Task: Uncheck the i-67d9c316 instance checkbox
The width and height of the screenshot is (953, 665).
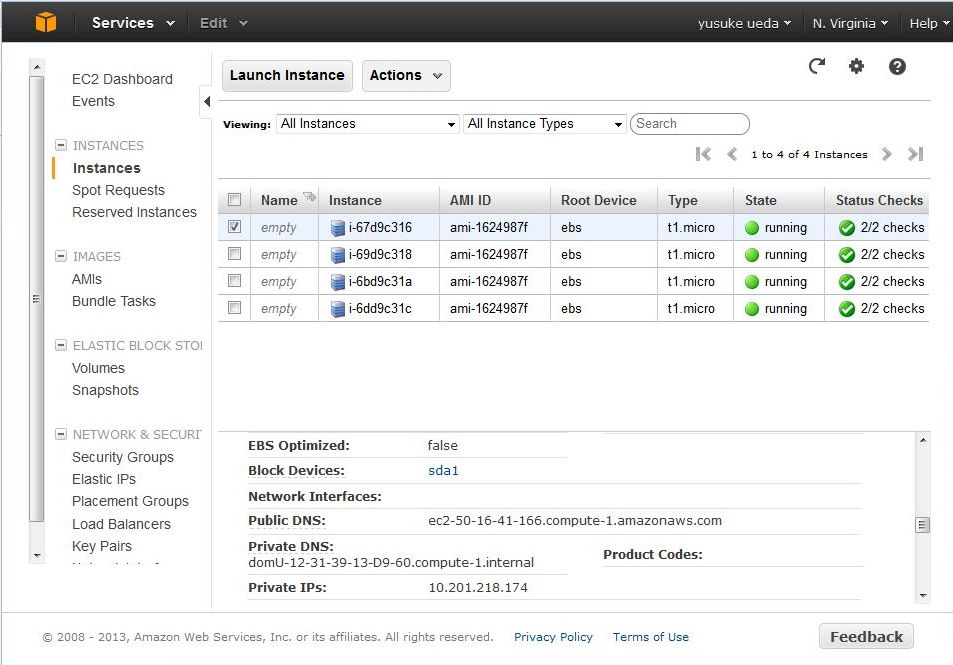Action: click(234, 227)
